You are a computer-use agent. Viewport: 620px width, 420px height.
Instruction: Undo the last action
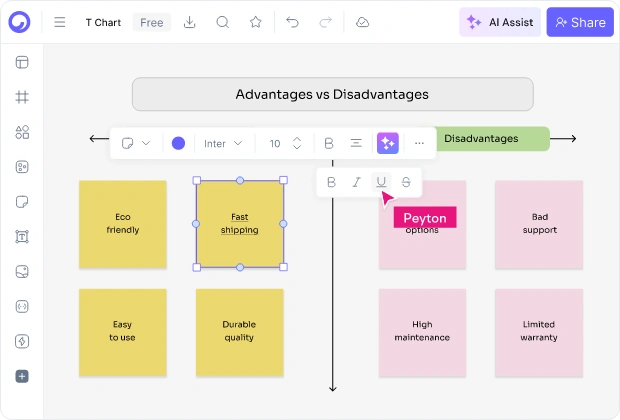pyautogui.click(x=292, y=22)
